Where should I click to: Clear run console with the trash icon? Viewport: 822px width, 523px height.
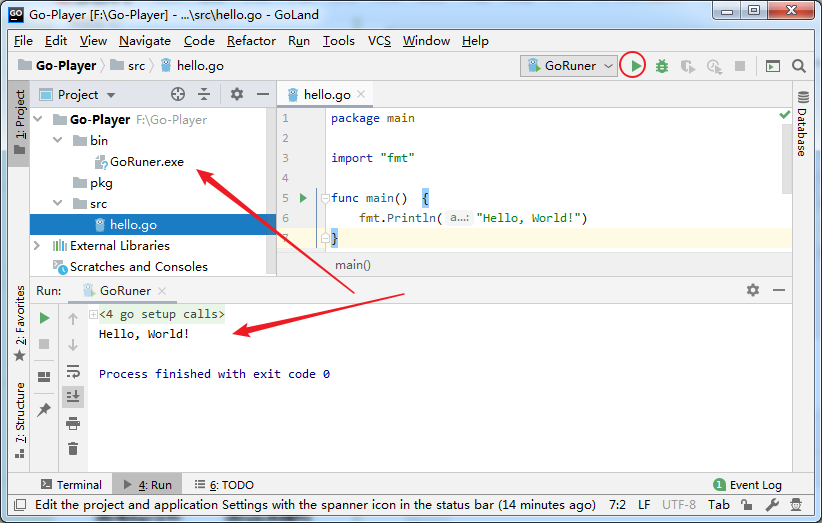[x=73, y=449]
